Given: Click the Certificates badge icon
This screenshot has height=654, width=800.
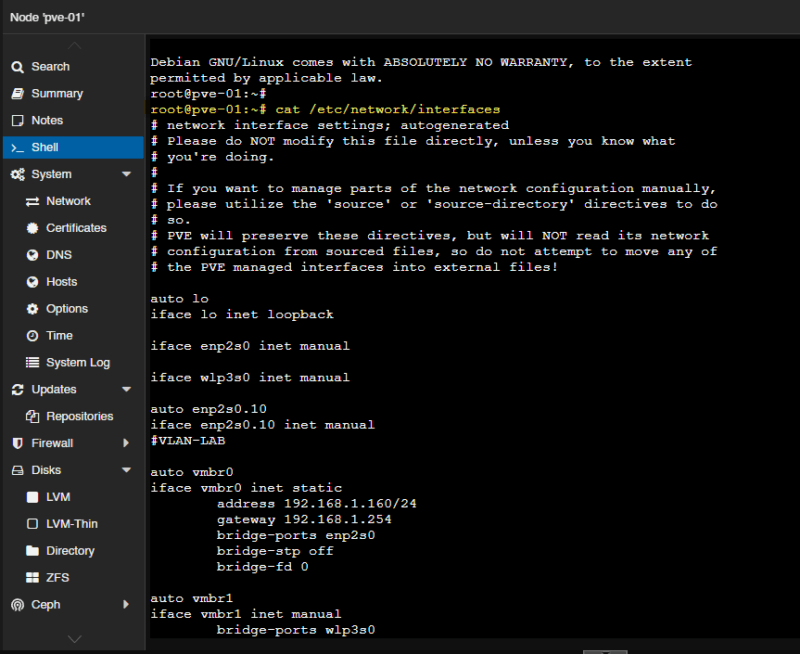Looking at the screenshot, I should point(32,229).
